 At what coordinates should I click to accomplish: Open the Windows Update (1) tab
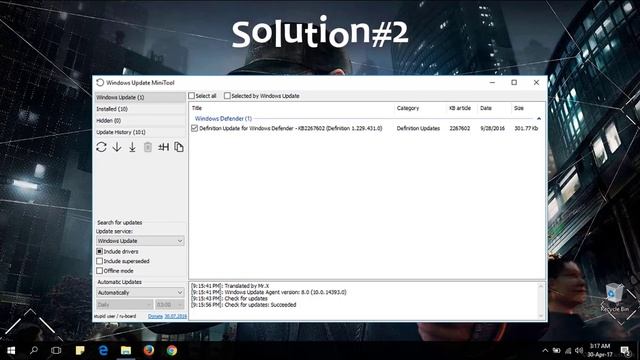(x=140, y=97)
